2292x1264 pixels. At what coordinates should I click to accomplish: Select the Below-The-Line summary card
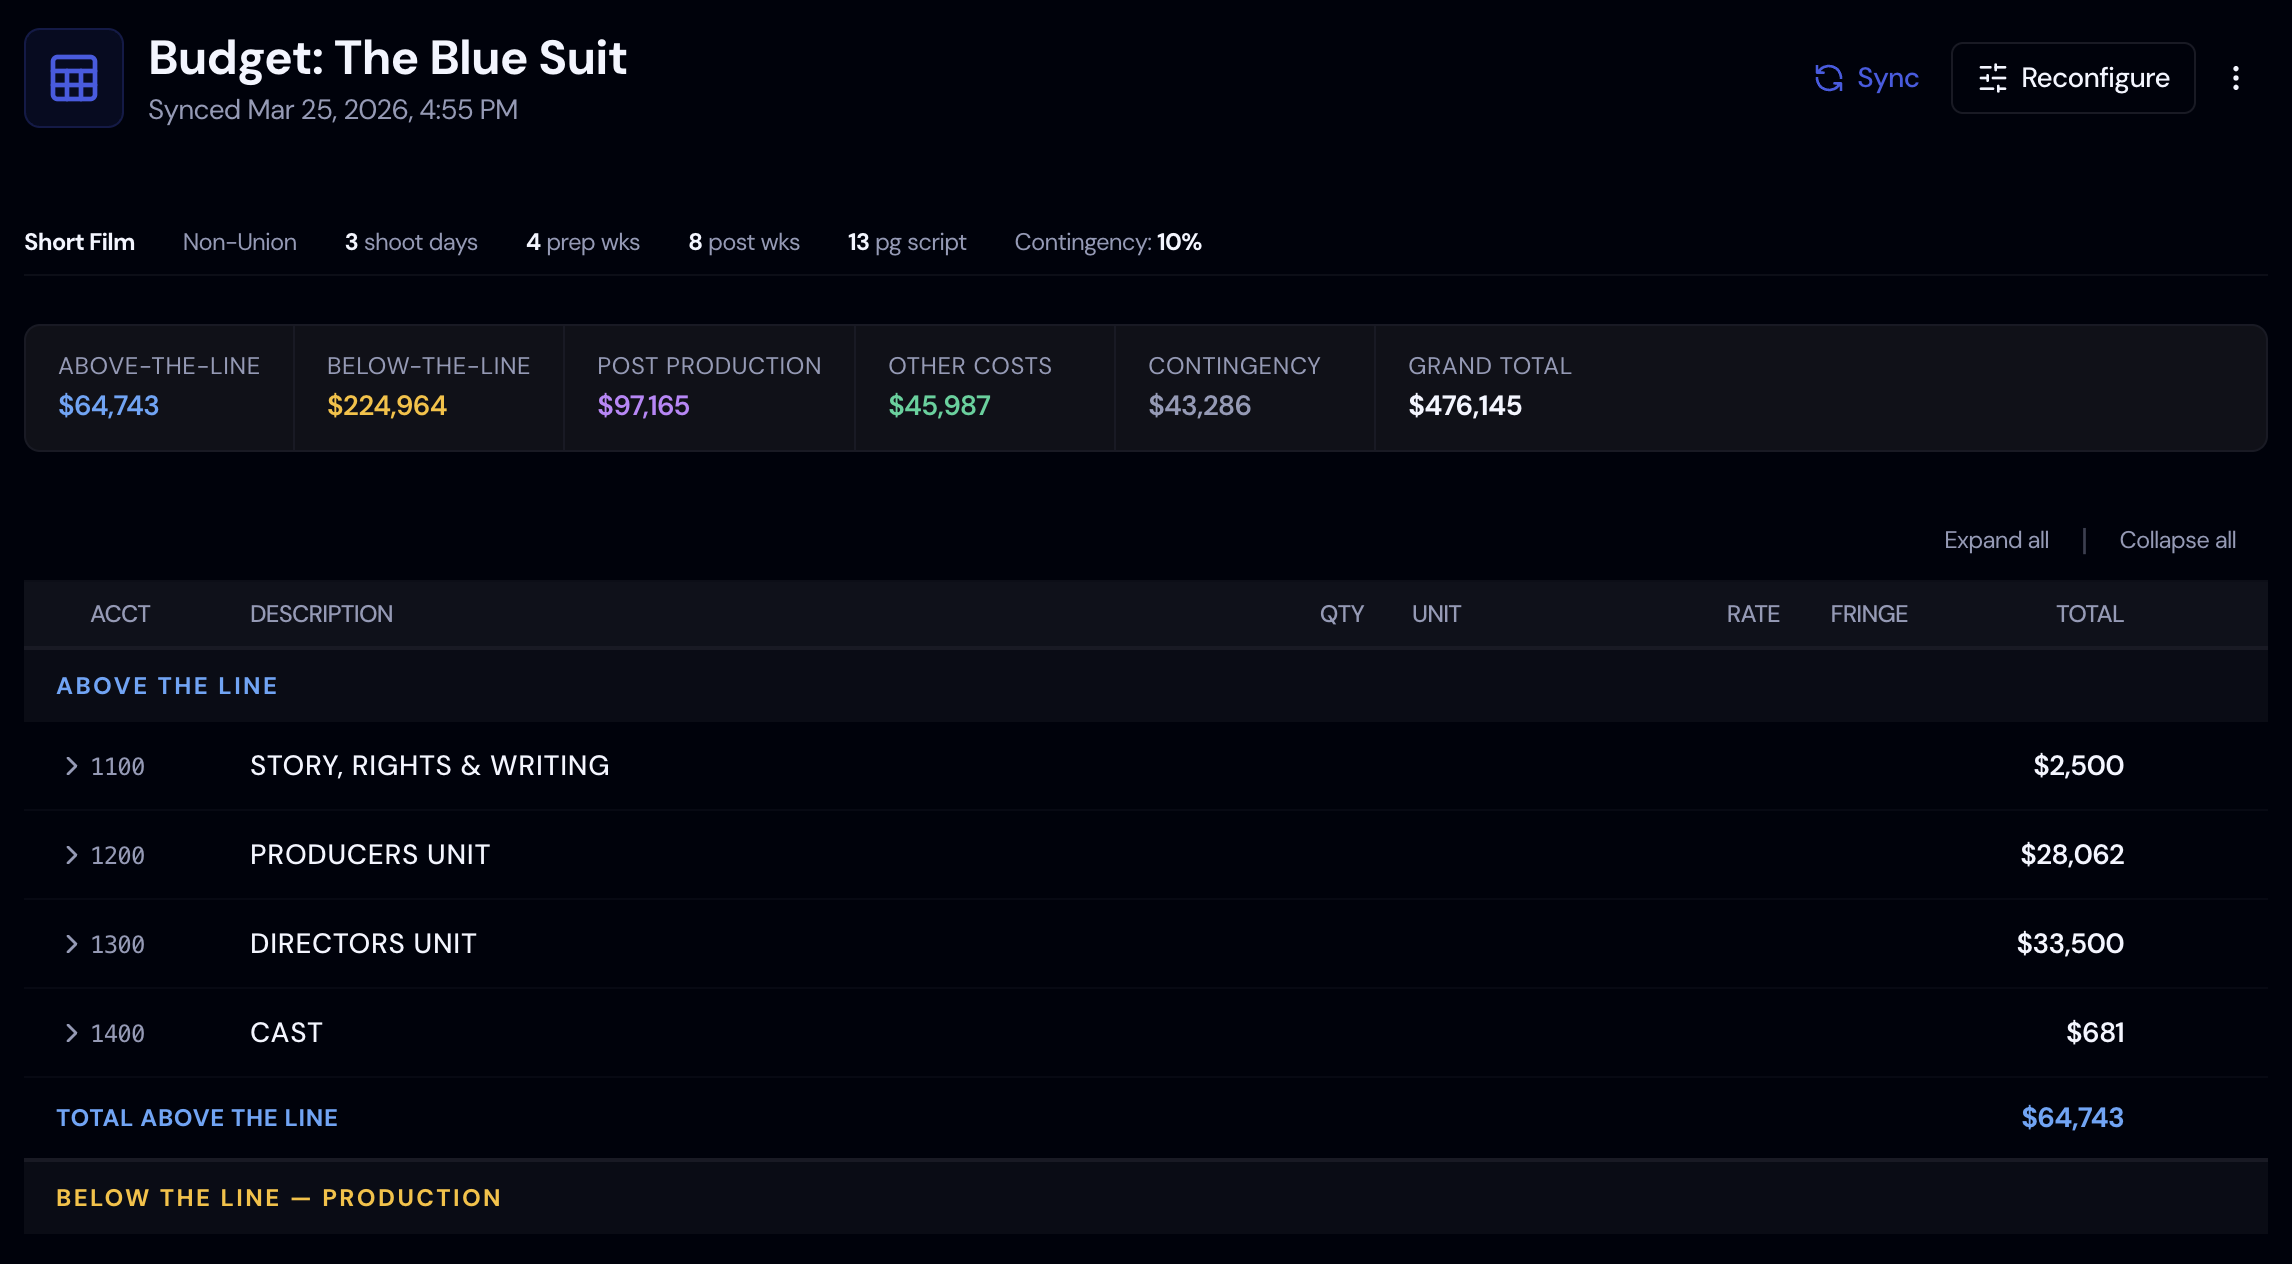tap(428, 387)
